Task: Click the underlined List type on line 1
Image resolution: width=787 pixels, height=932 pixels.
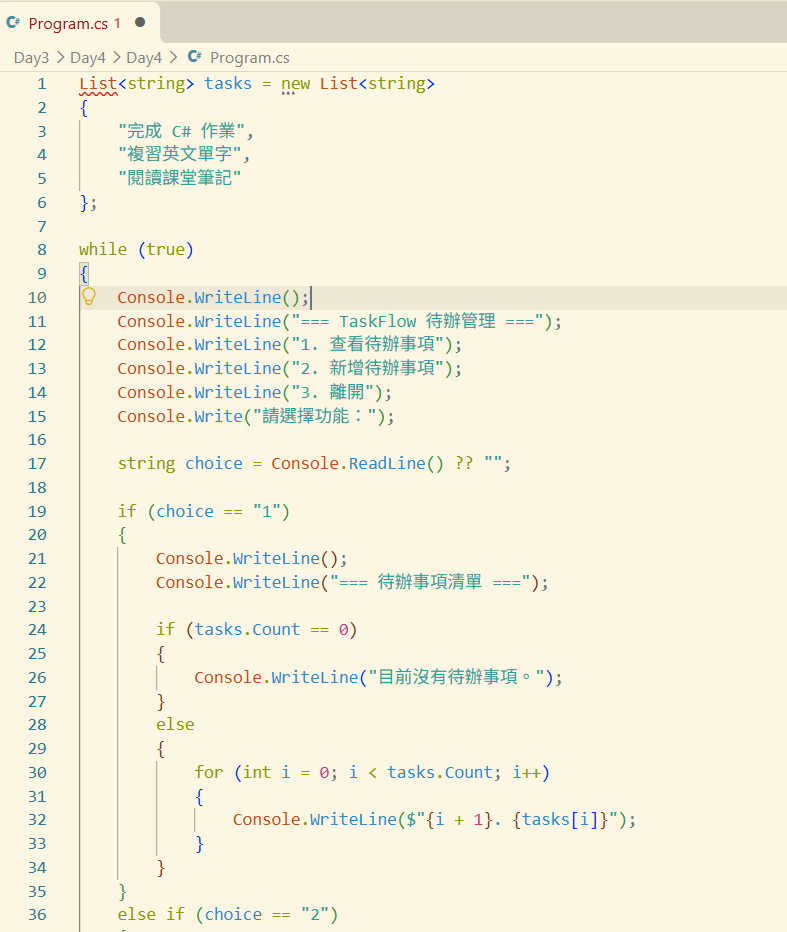Action: tap(98, 84)
